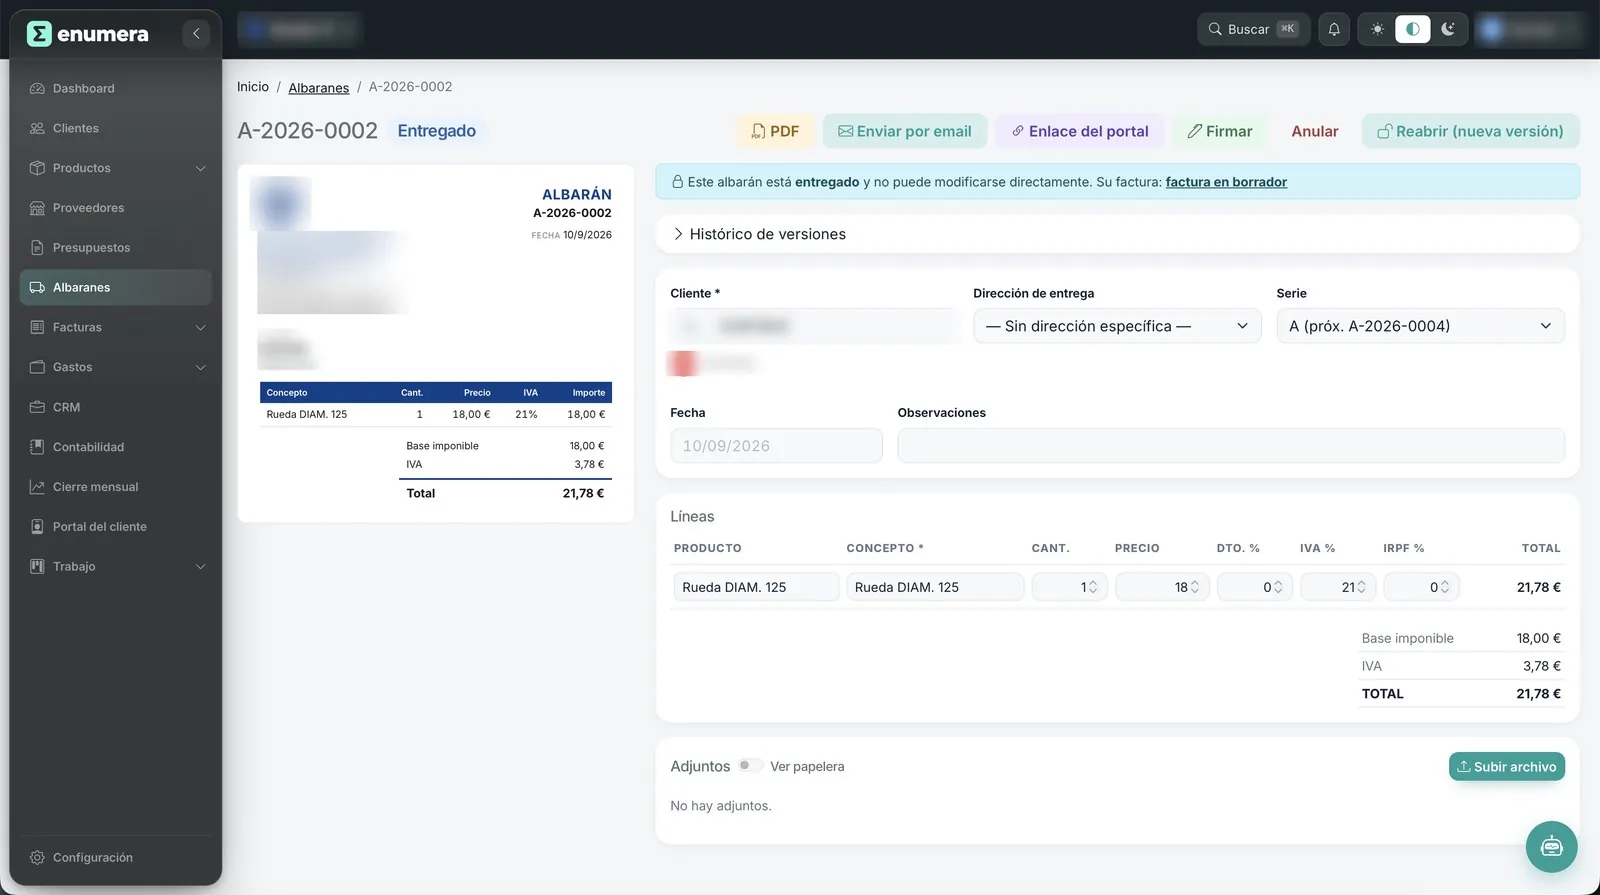Click the enumera logo icon
The height and width of the screenshot is (895, 1600).
click(x=38, y=34)
